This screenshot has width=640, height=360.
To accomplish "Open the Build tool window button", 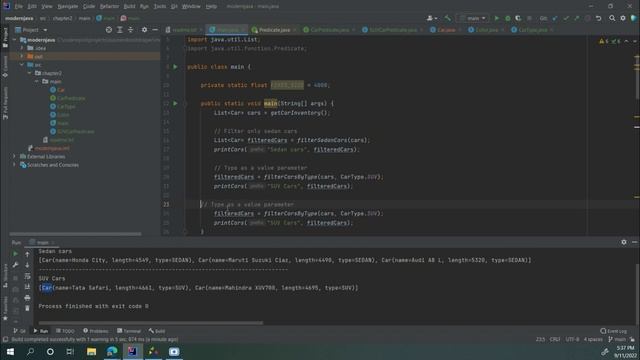I will point(157,331).
